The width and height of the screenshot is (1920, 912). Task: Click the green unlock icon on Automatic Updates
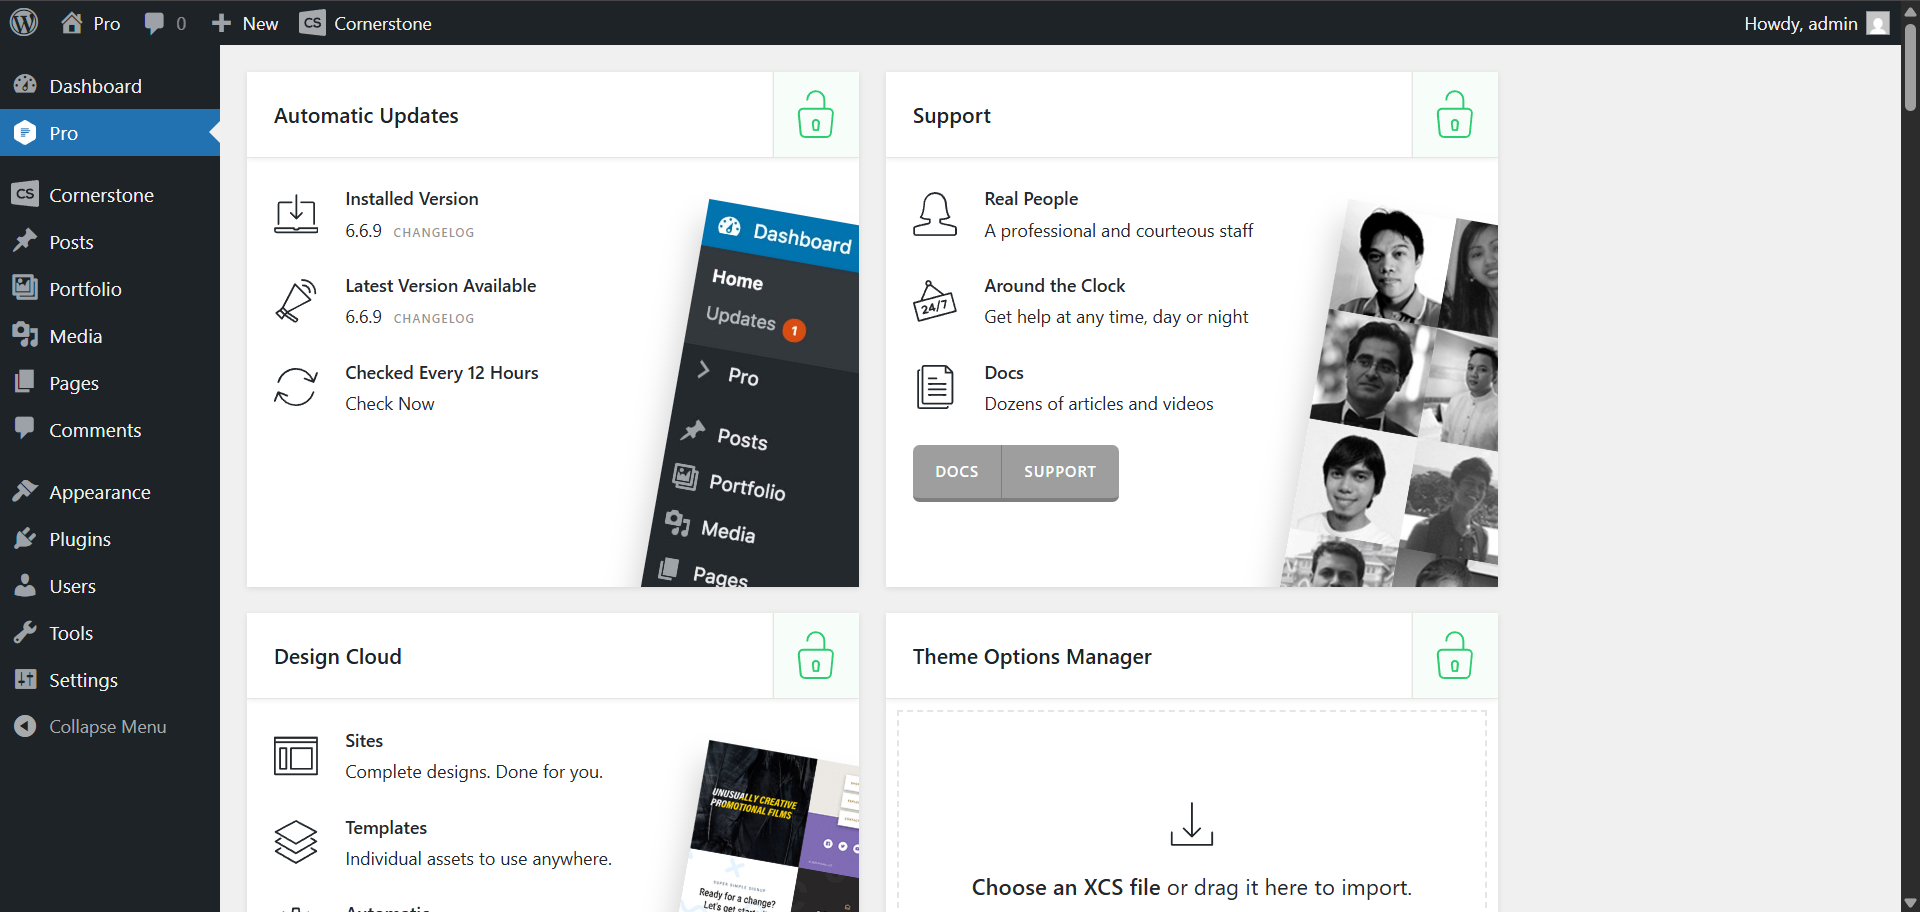(815, 115)
